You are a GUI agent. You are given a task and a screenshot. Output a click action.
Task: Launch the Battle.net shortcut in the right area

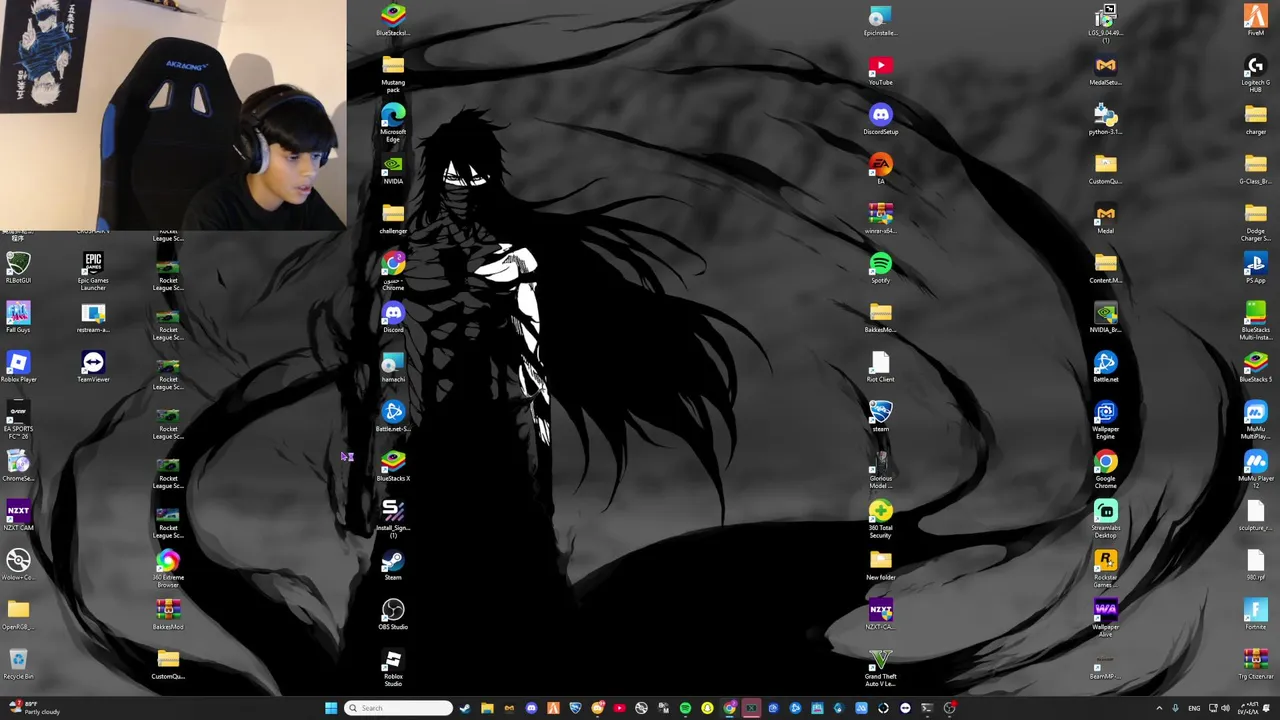click(1105, 366)
